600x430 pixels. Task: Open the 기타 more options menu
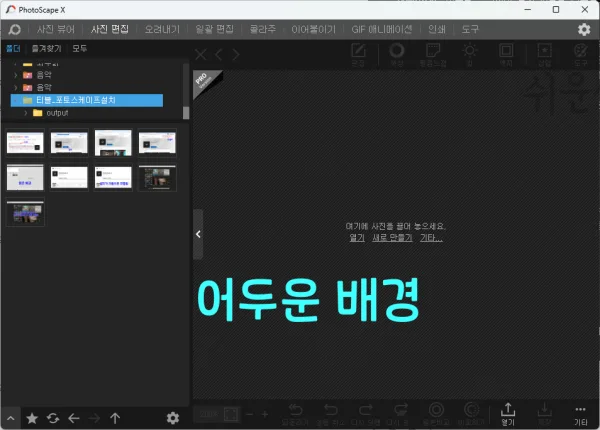tap(580, 415)
